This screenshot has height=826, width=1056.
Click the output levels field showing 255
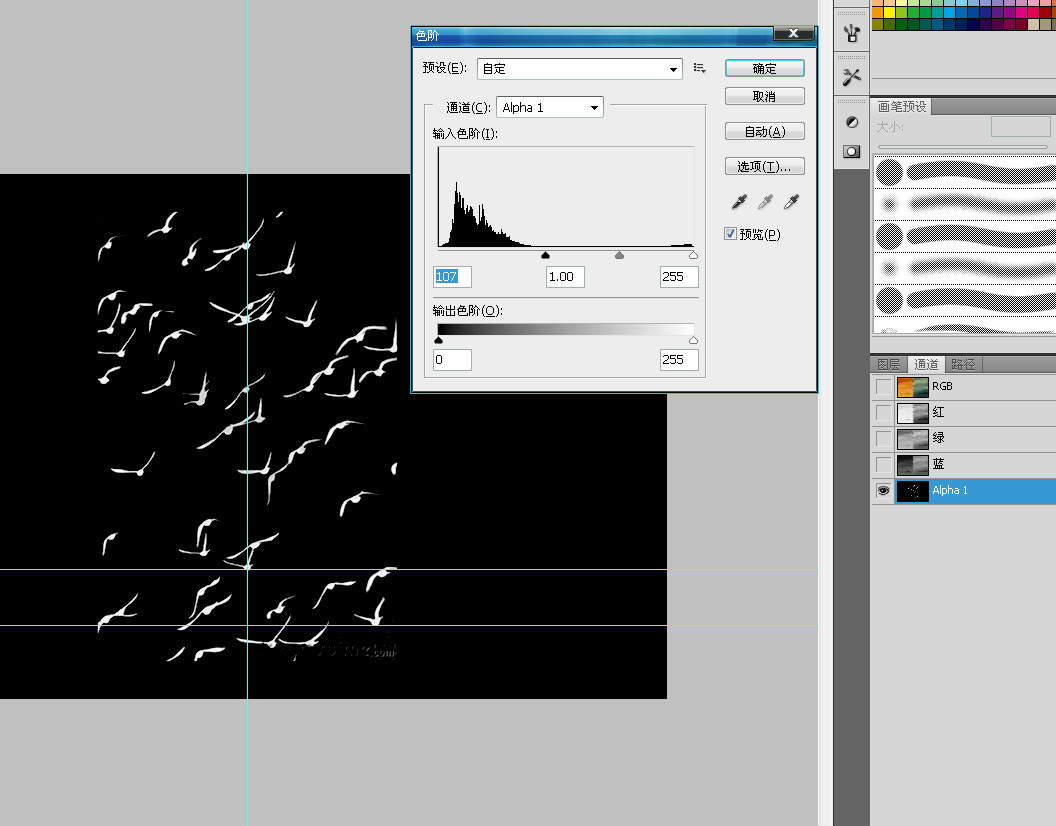679,360
